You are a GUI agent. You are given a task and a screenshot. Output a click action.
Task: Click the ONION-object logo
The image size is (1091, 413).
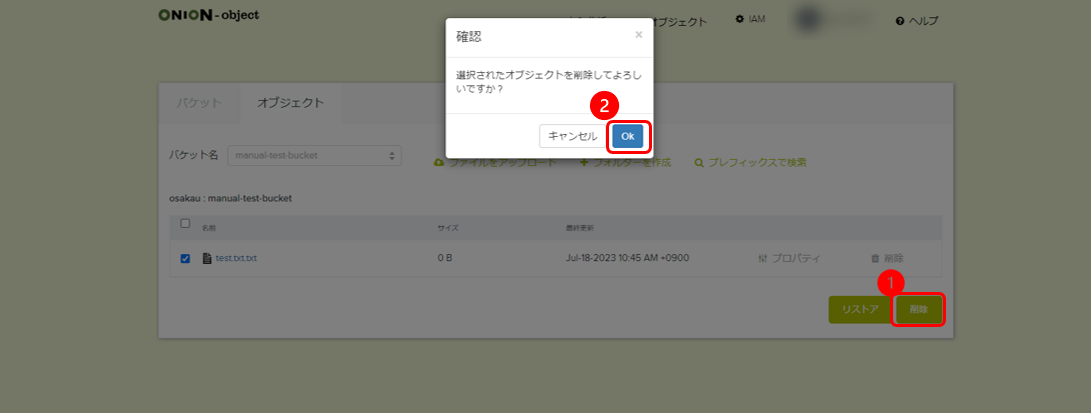tap(208, 15)
